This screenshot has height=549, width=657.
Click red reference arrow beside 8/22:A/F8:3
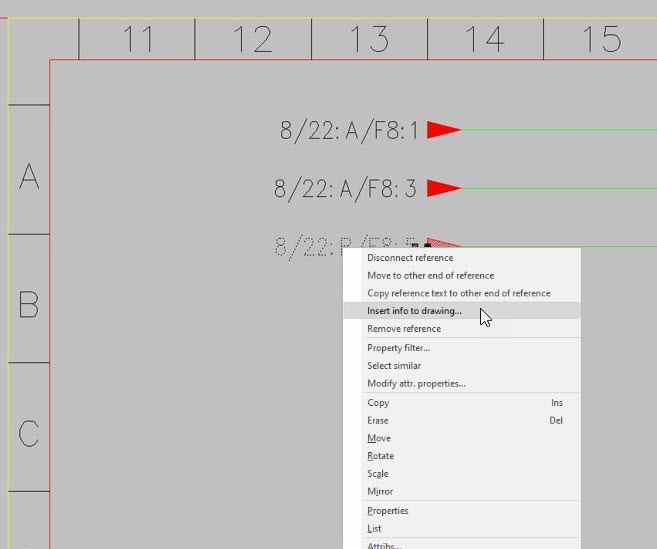(442, 188)
